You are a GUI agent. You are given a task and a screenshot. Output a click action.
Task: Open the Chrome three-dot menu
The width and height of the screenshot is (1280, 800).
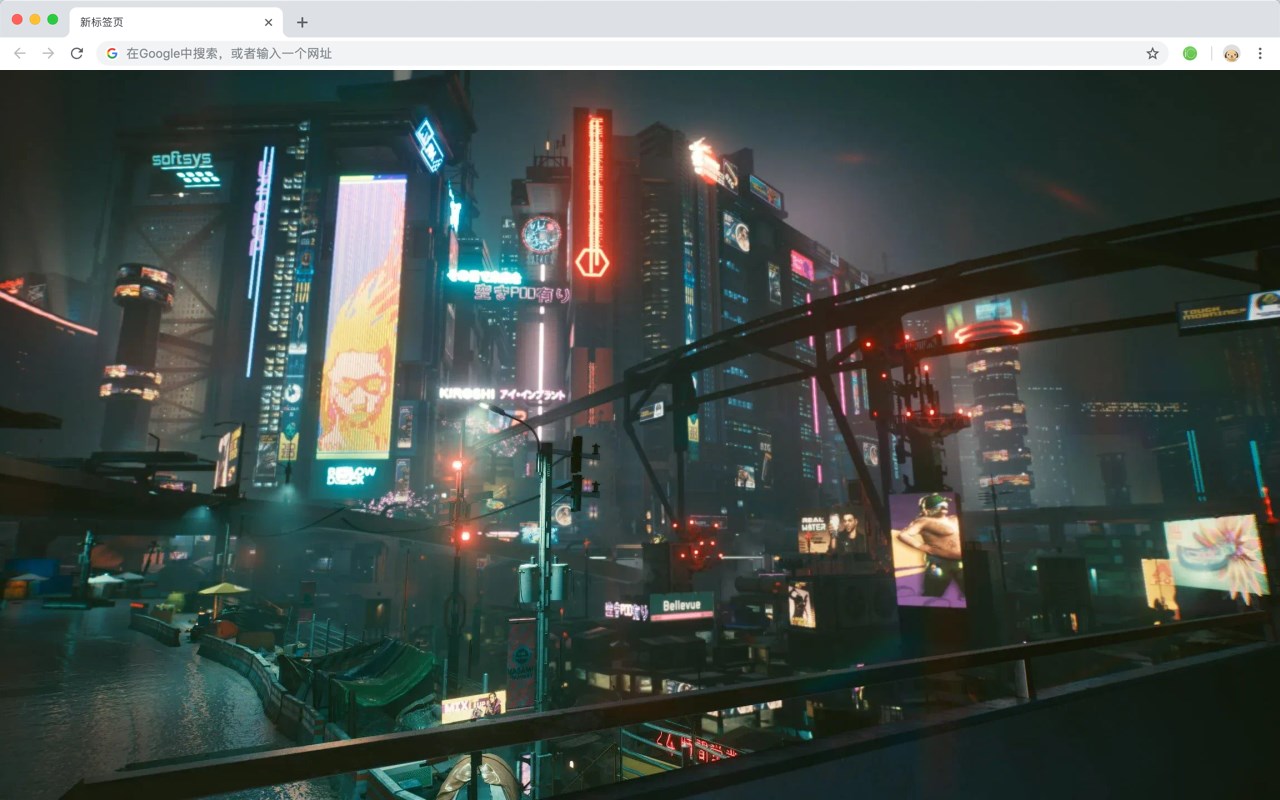pyautogui.click(x=1260, y=53)
